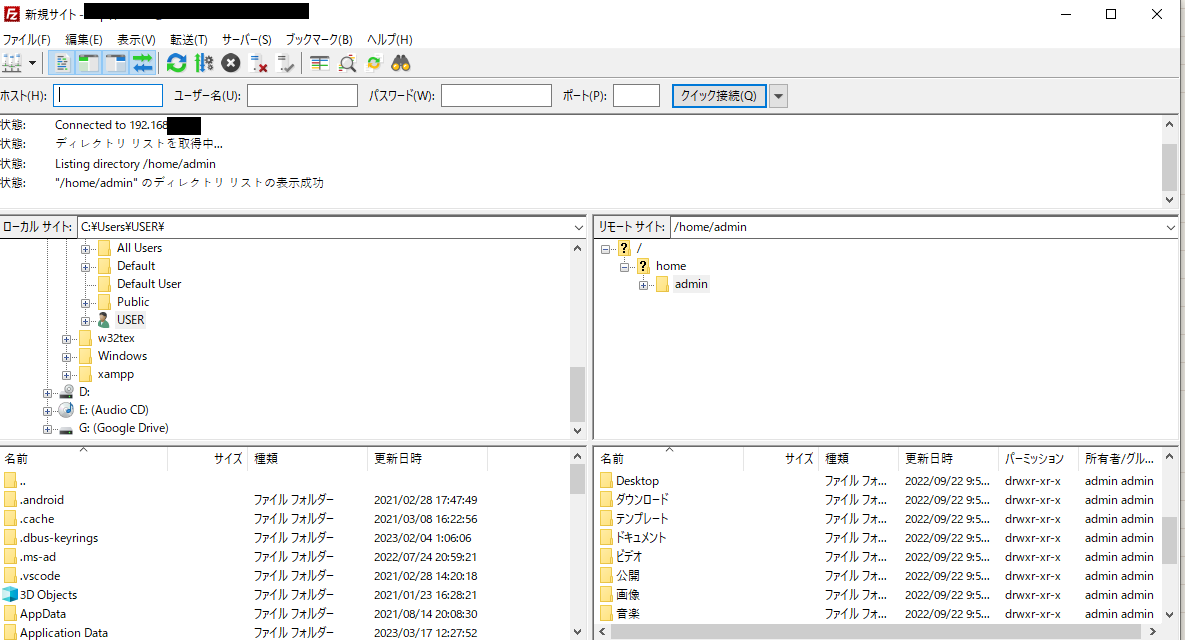
Task: Open the directory listing filters dialog icon
Action: point(320,63)
